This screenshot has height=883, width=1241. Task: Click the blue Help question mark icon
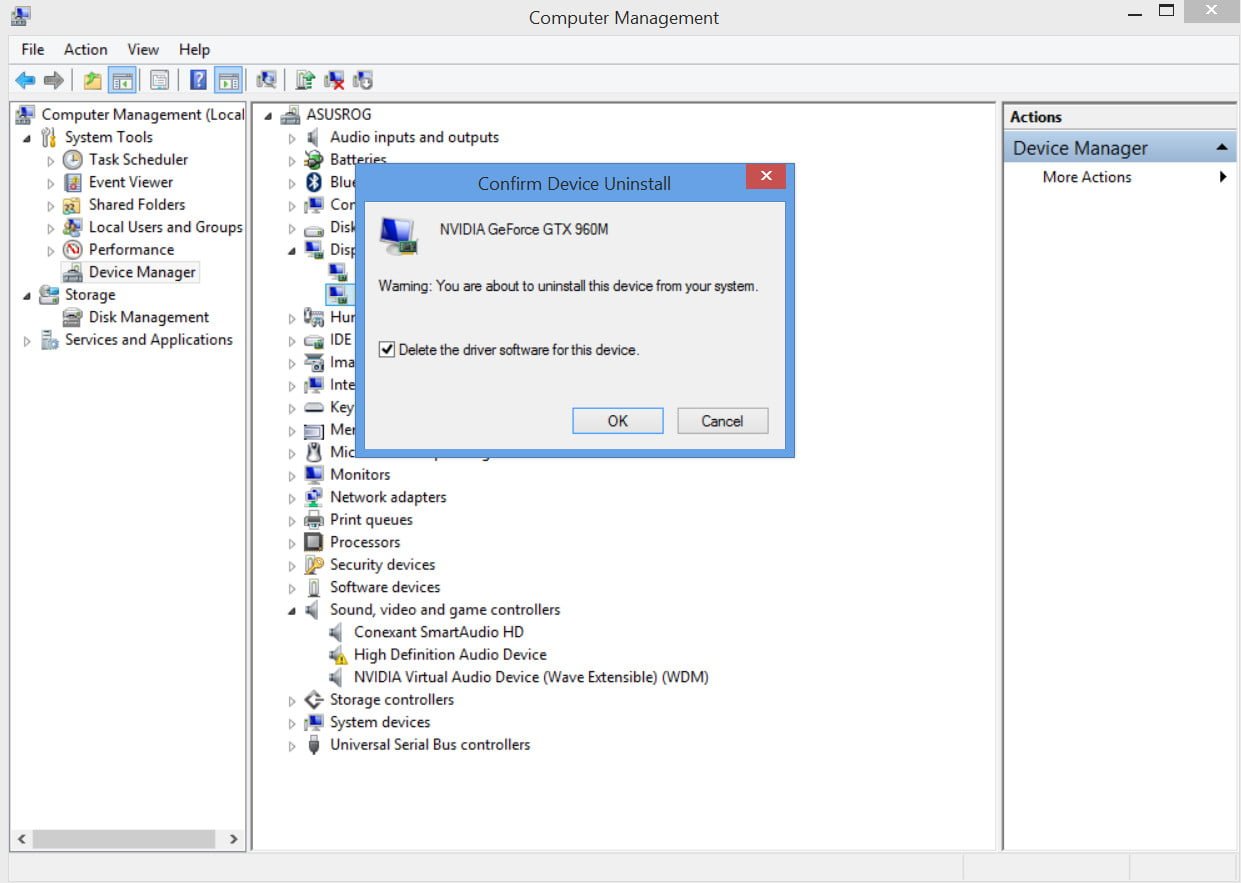pyautogui.click(x=198, y=80)
